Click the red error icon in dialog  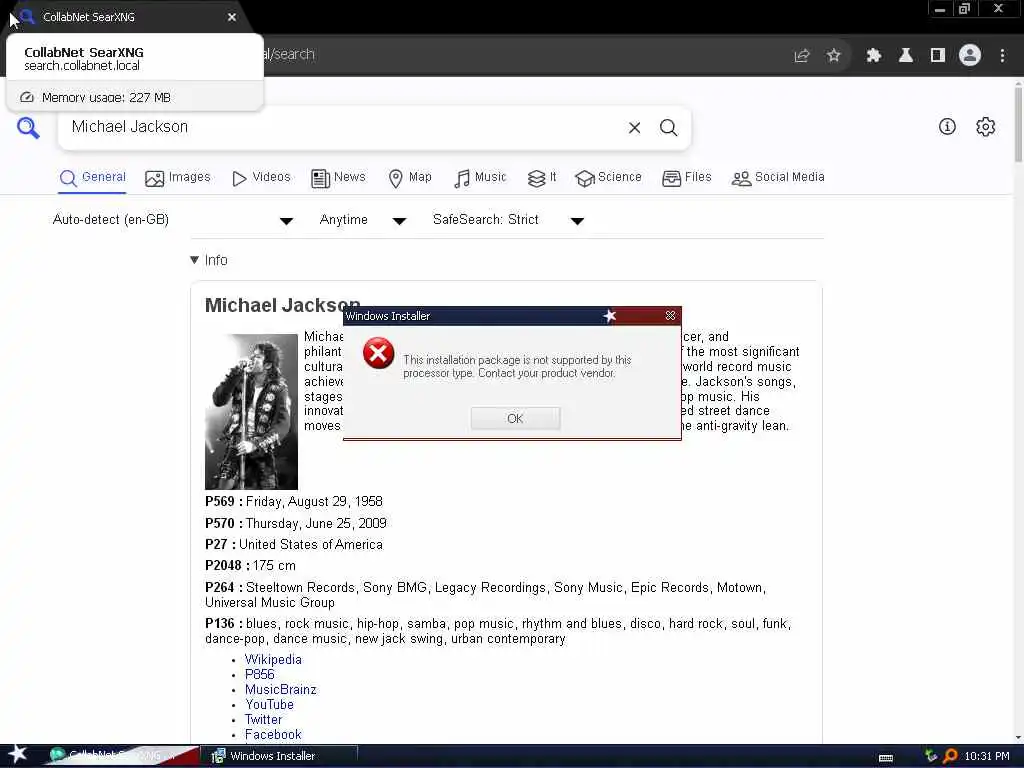pos(379,353)
